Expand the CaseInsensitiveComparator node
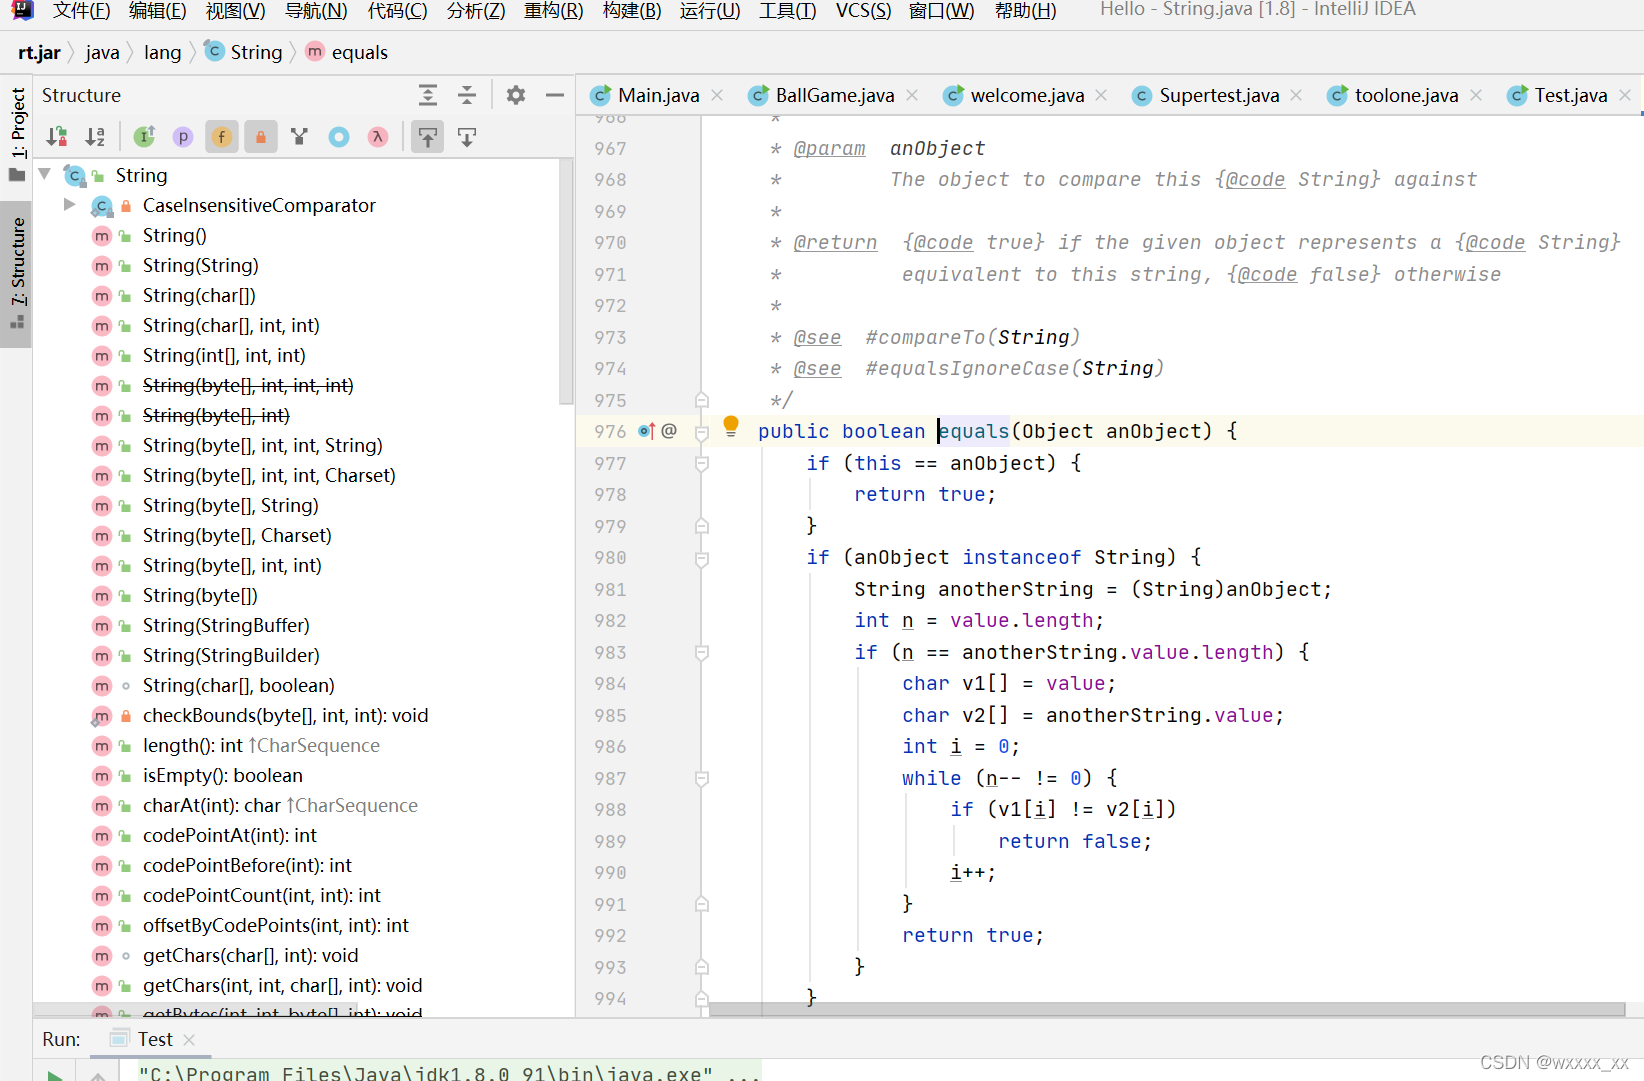This screenshot has width=1644, height=1081. tap(69, 205)
